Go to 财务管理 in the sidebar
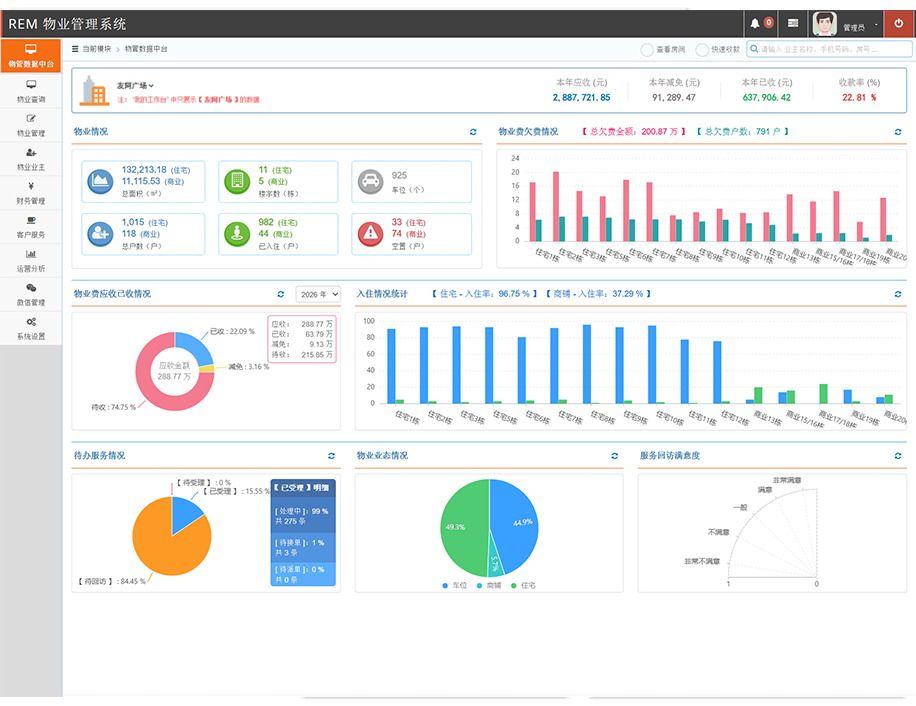The width and height of the screenshot is (916, 706). click(x=31, y=193)
